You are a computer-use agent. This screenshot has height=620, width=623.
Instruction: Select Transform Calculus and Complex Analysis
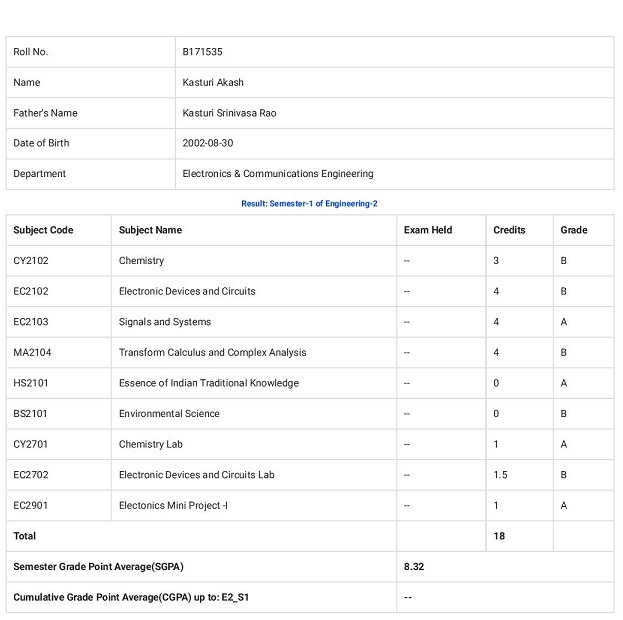tap(213, 353)
